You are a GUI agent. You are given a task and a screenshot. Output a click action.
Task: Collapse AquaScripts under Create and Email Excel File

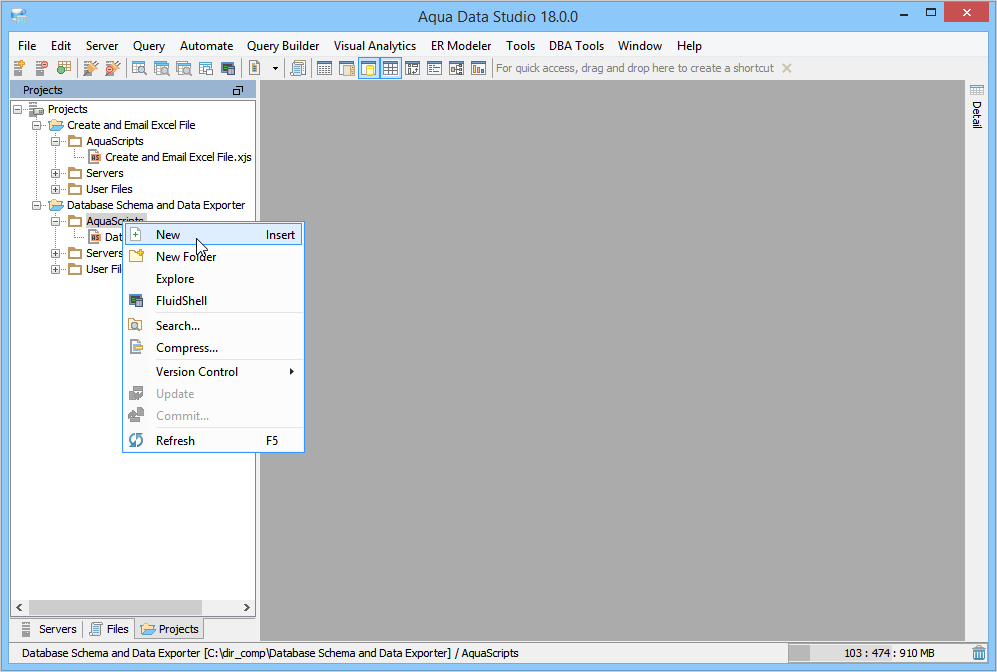click(x=55, y=141)
